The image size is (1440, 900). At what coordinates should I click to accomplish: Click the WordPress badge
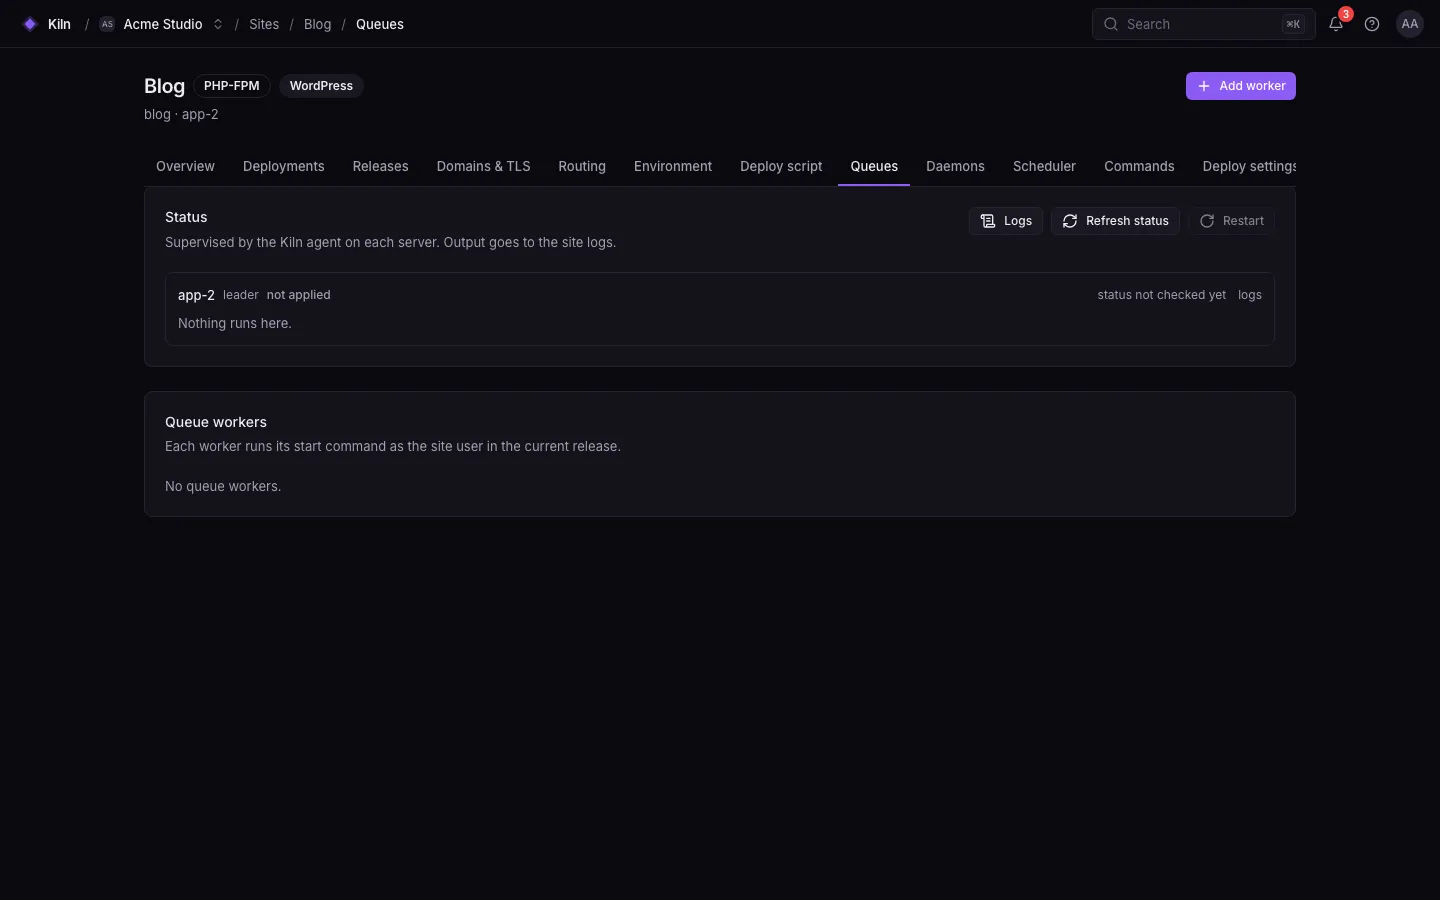[321, 86]
